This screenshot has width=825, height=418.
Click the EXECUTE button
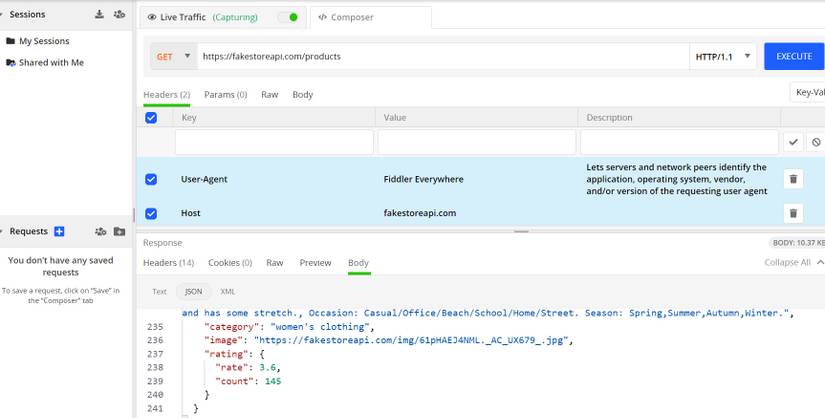tap(794, 56)
